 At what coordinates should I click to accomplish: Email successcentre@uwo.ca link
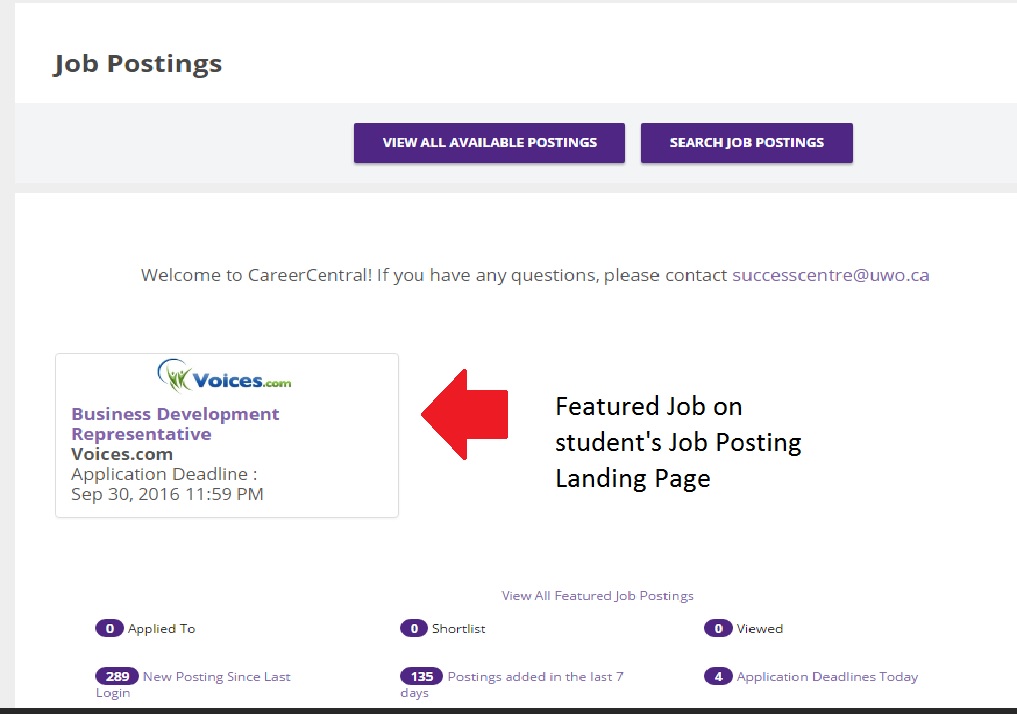coord(830,275)
